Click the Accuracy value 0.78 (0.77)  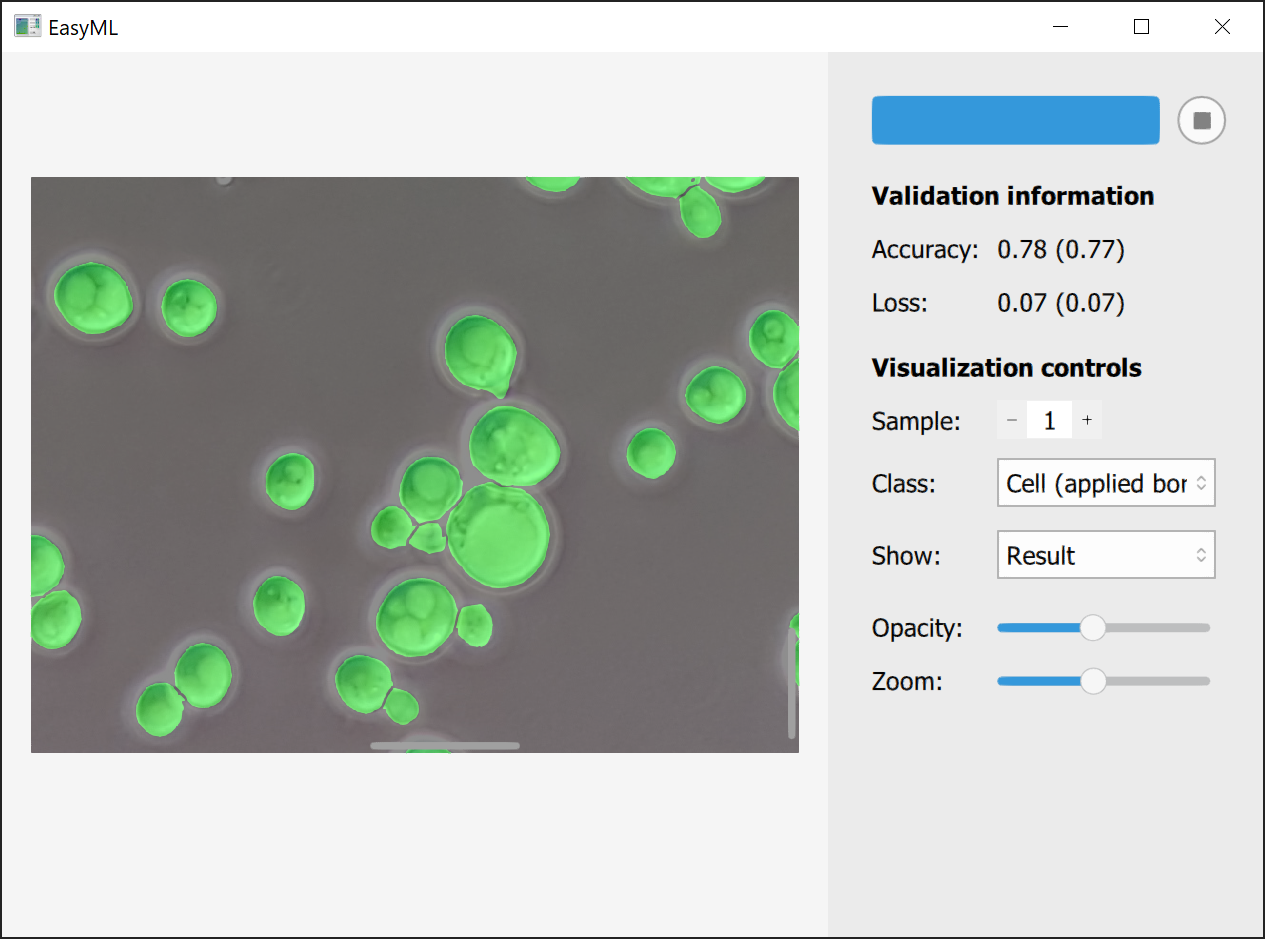coord(1061,249)
